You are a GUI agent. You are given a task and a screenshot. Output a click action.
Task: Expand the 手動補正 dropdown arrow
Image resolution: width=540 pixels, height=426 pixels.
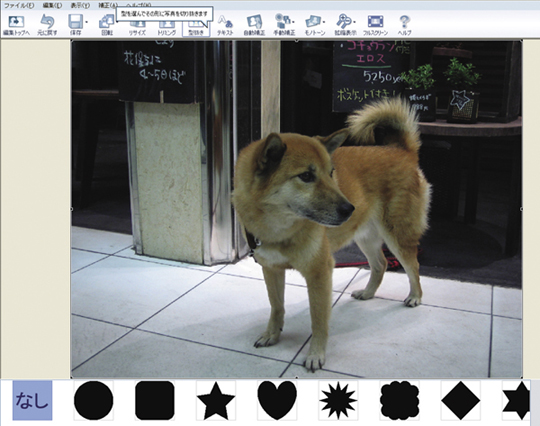pos(293,22)
